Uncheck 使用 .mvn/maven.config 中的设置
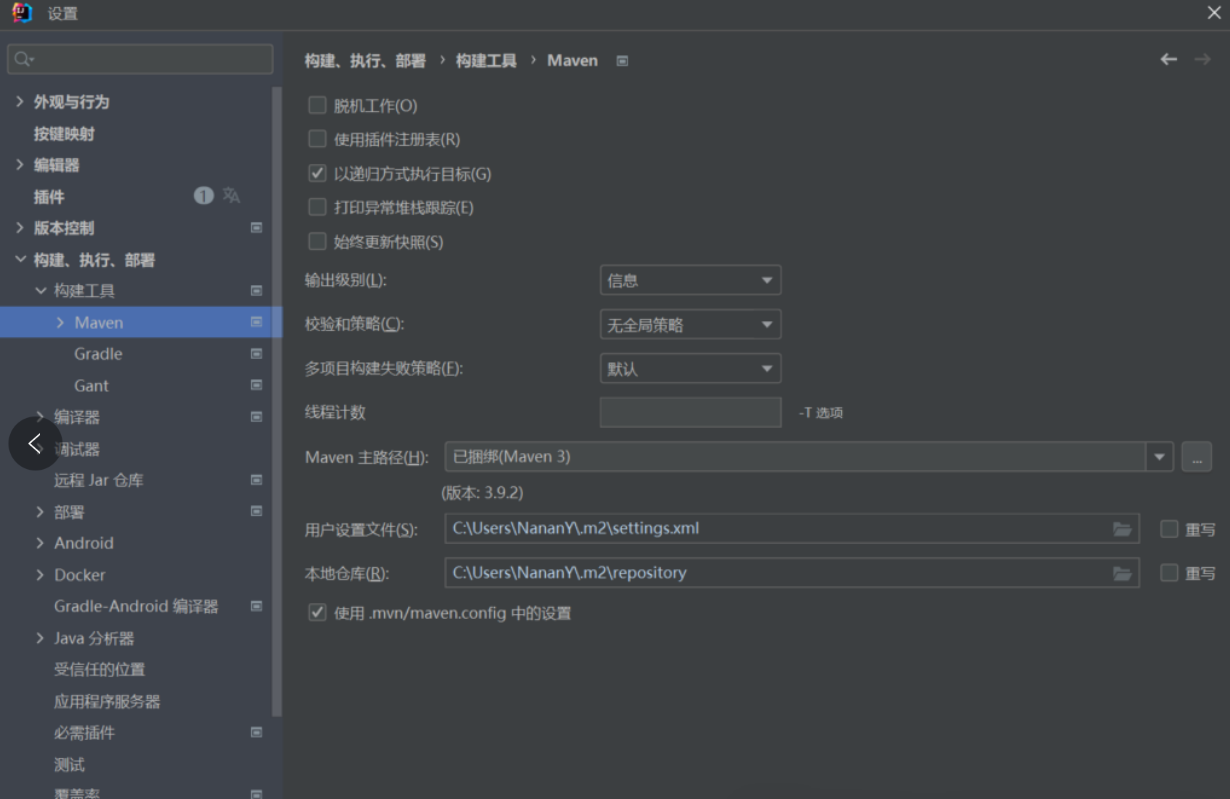Screen dimensions: 1230x799 click(x=317, y=612)
